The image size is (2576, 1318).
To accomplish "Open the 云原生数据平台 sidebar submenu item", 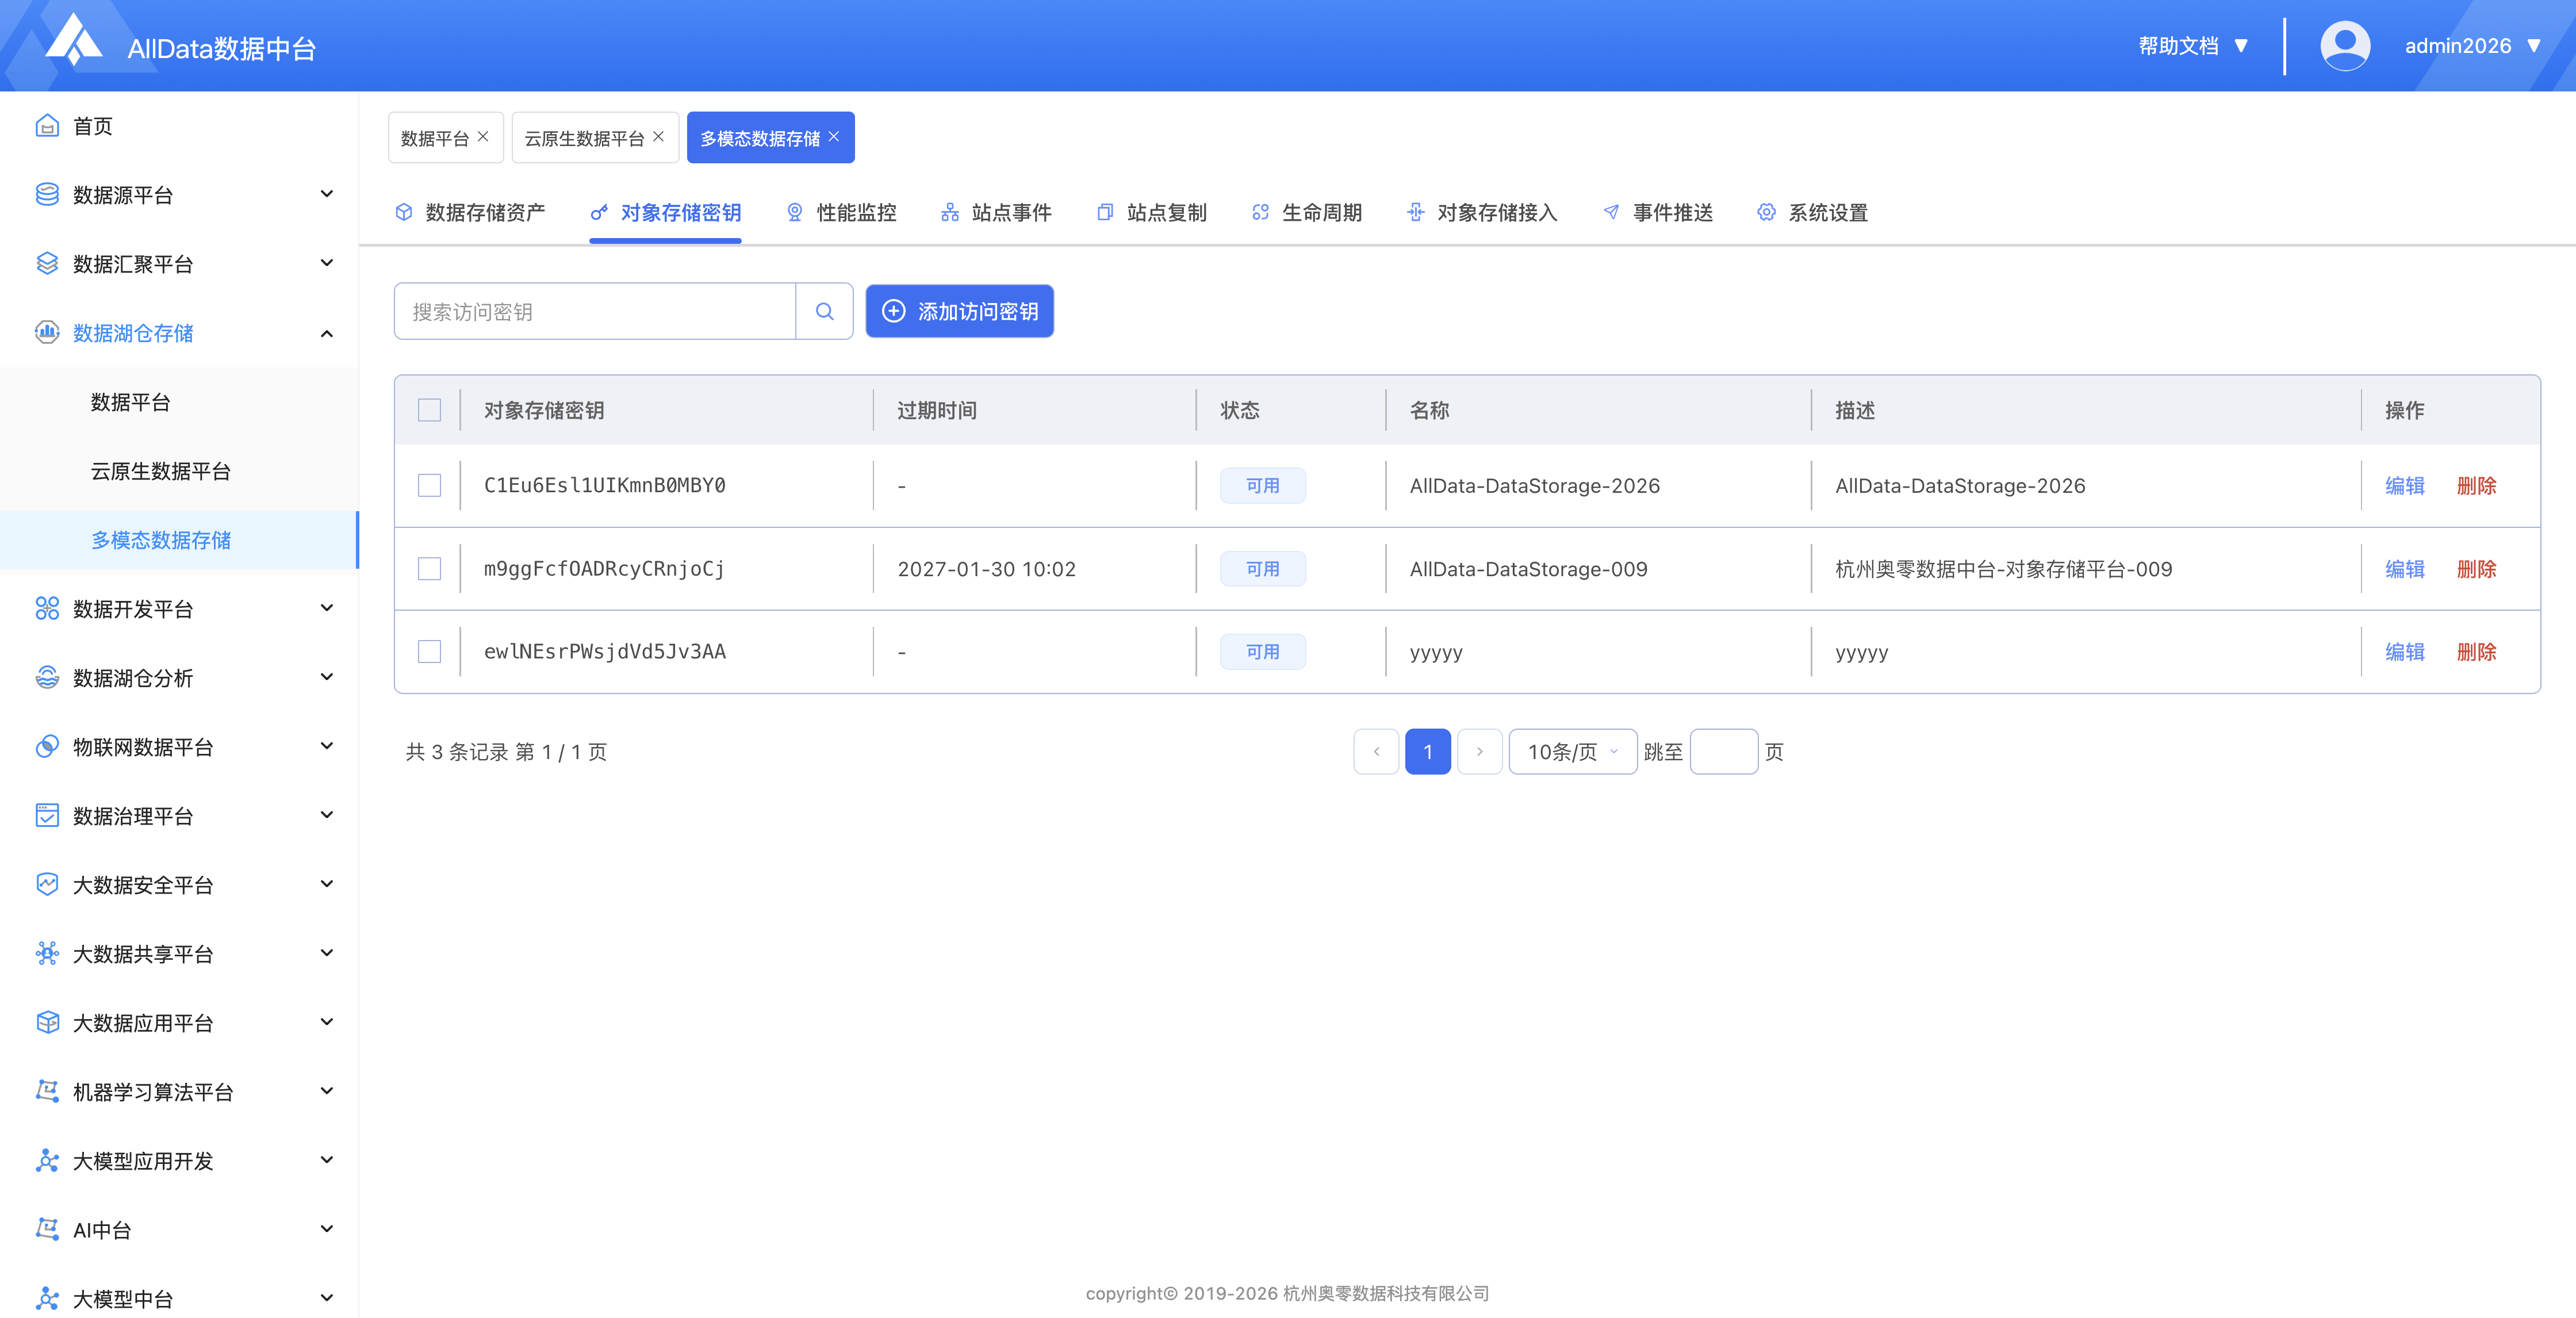I will (179, 470).
